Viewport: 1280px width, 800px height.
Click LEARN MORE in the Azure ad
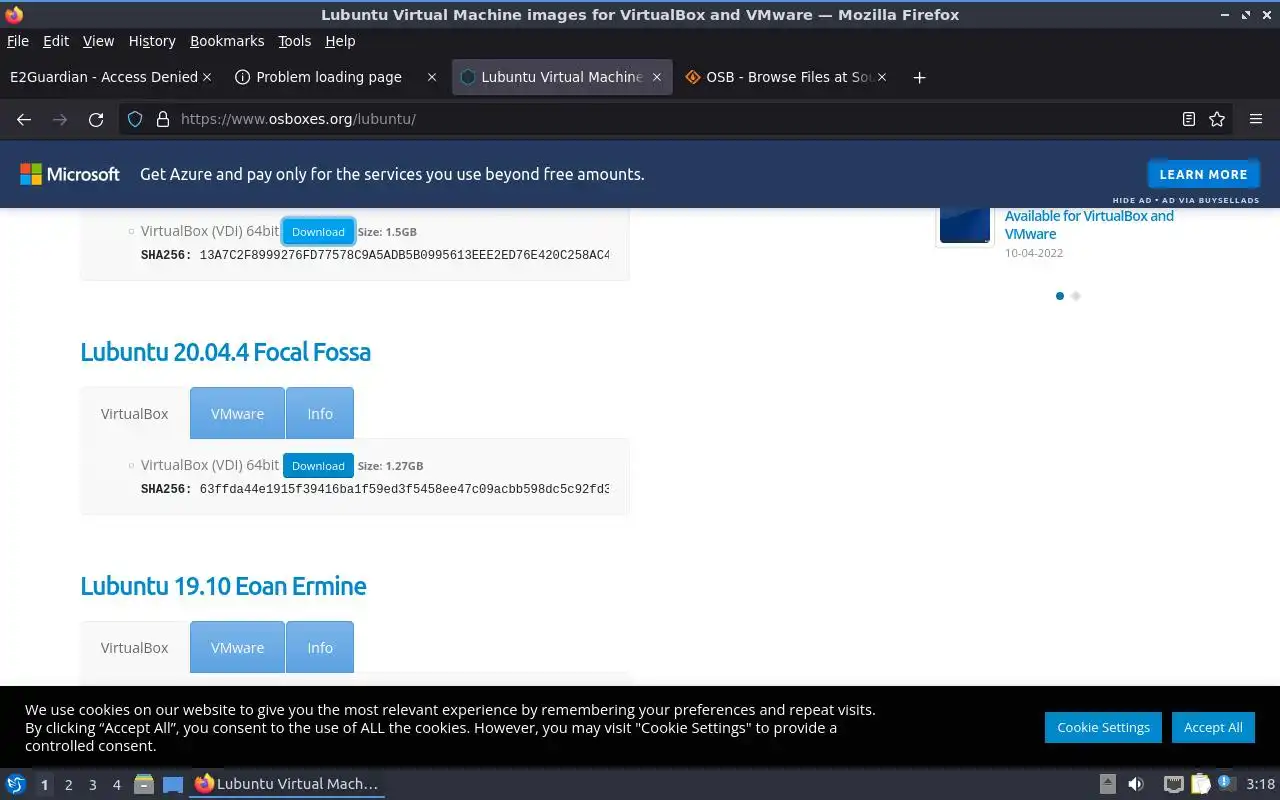pos(1203,174)
